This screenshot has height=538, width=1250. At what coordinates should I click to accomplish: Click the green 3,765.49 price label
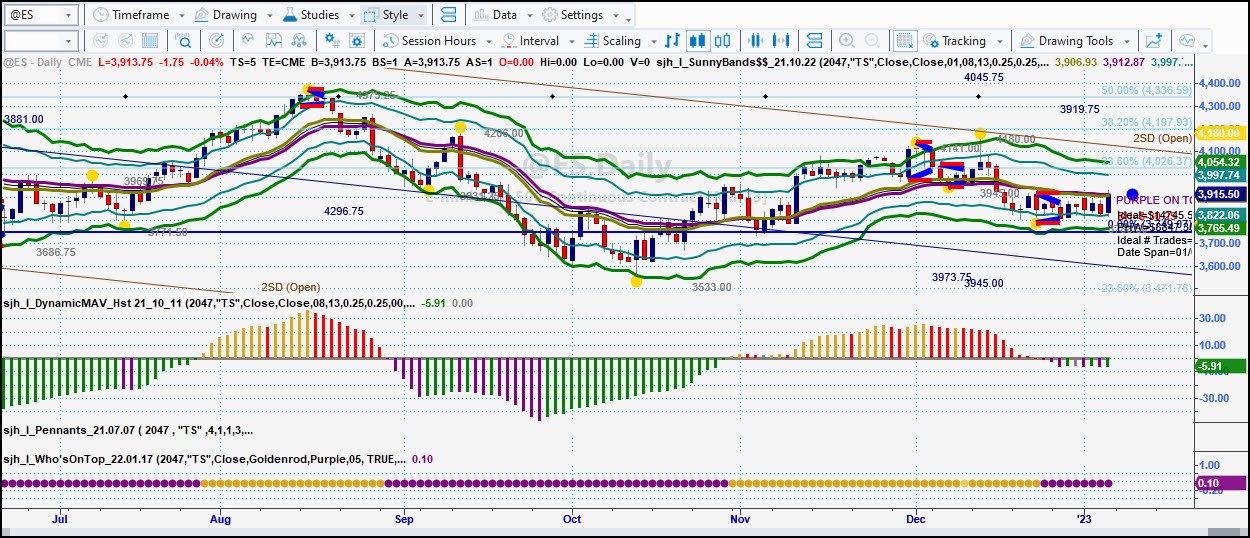click(x=1220, y=228)
